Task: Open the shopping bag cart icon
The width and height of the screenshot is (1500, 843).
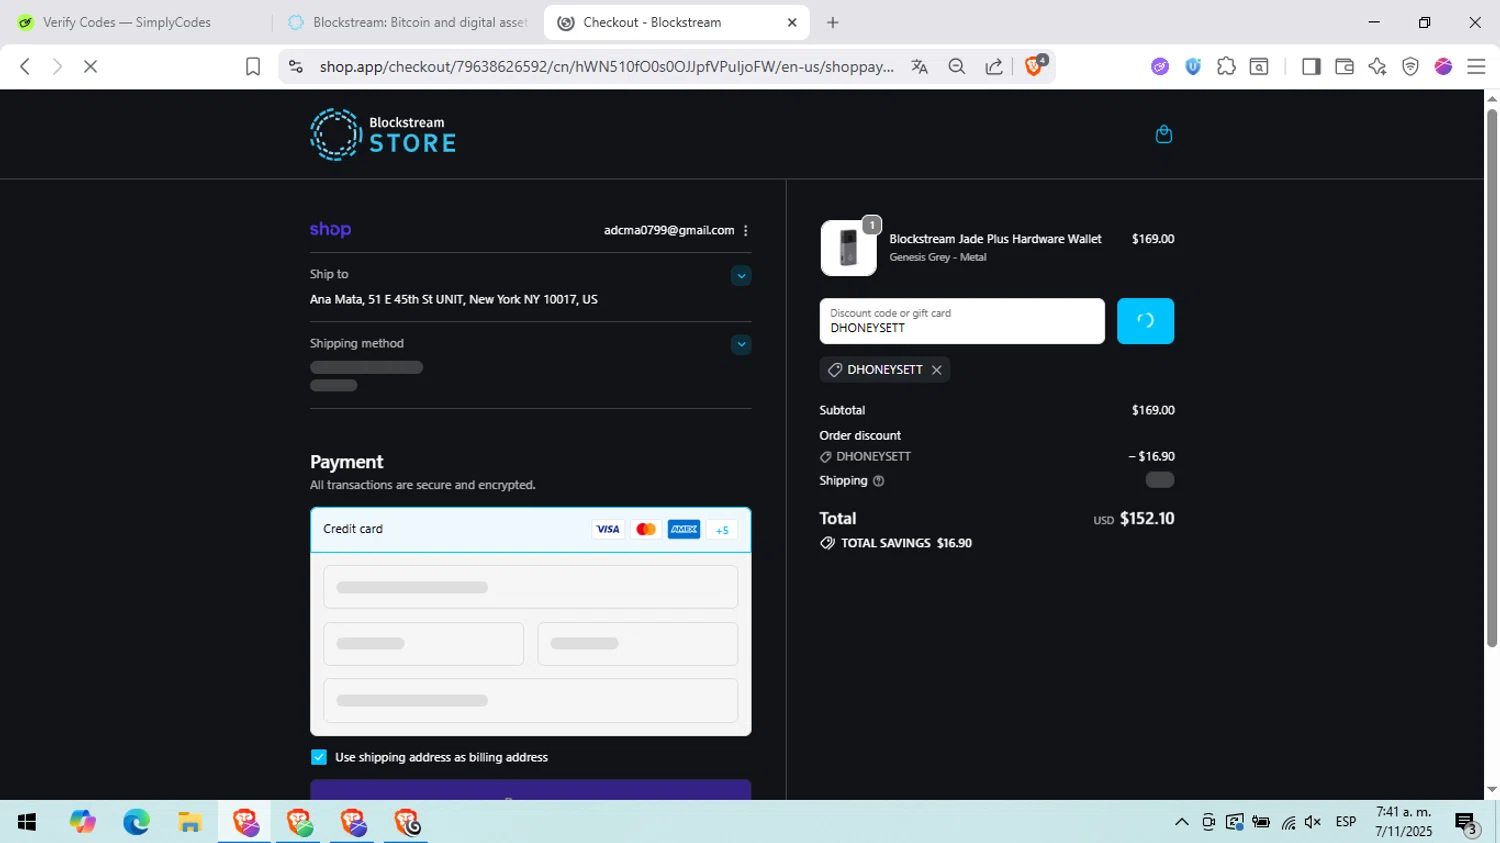Action: 1163,134
